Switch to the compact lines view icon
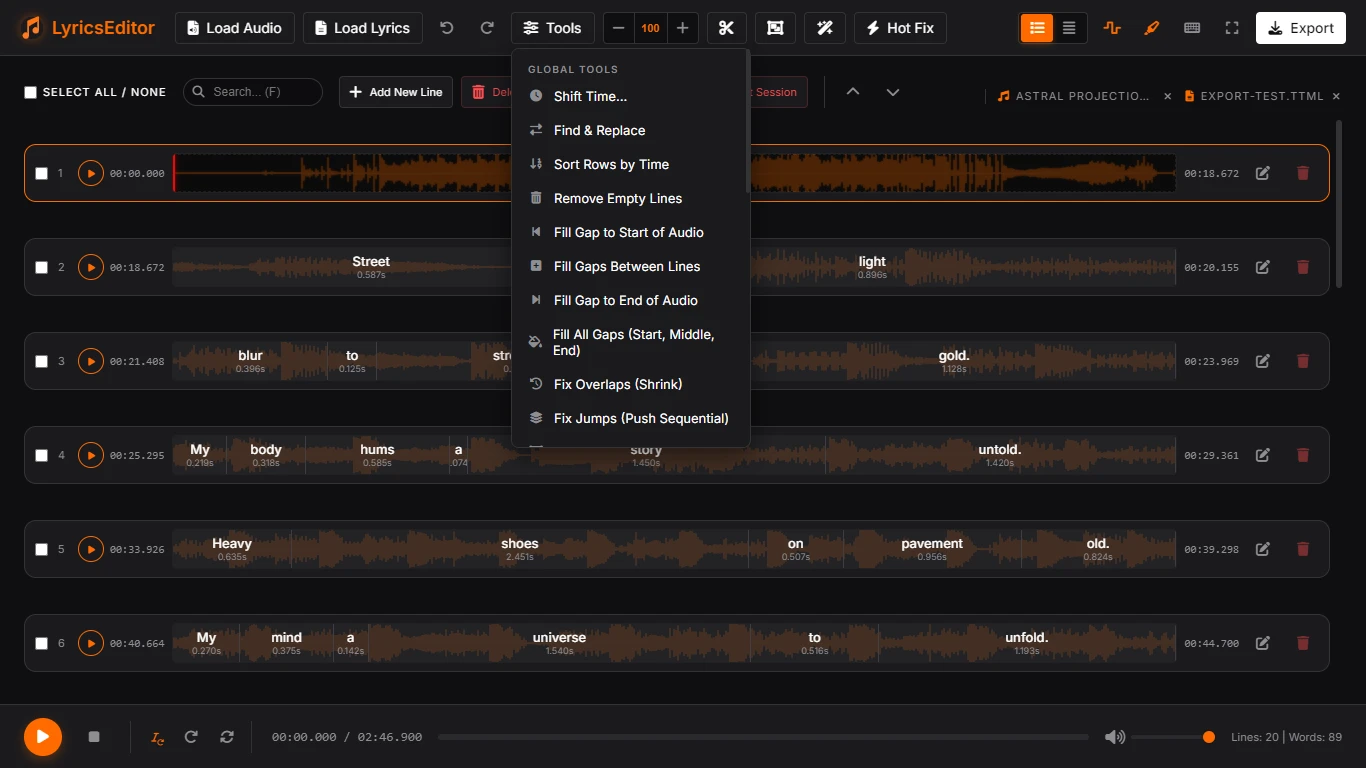This screenshot has height=768, width=1366. click(x=1070, y=28)
